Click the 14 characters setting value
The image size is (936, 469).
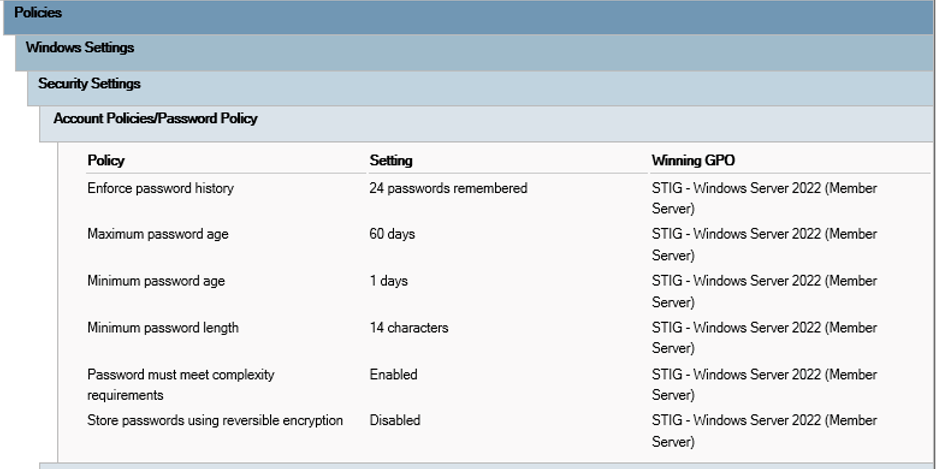click(x=409, y=328)
